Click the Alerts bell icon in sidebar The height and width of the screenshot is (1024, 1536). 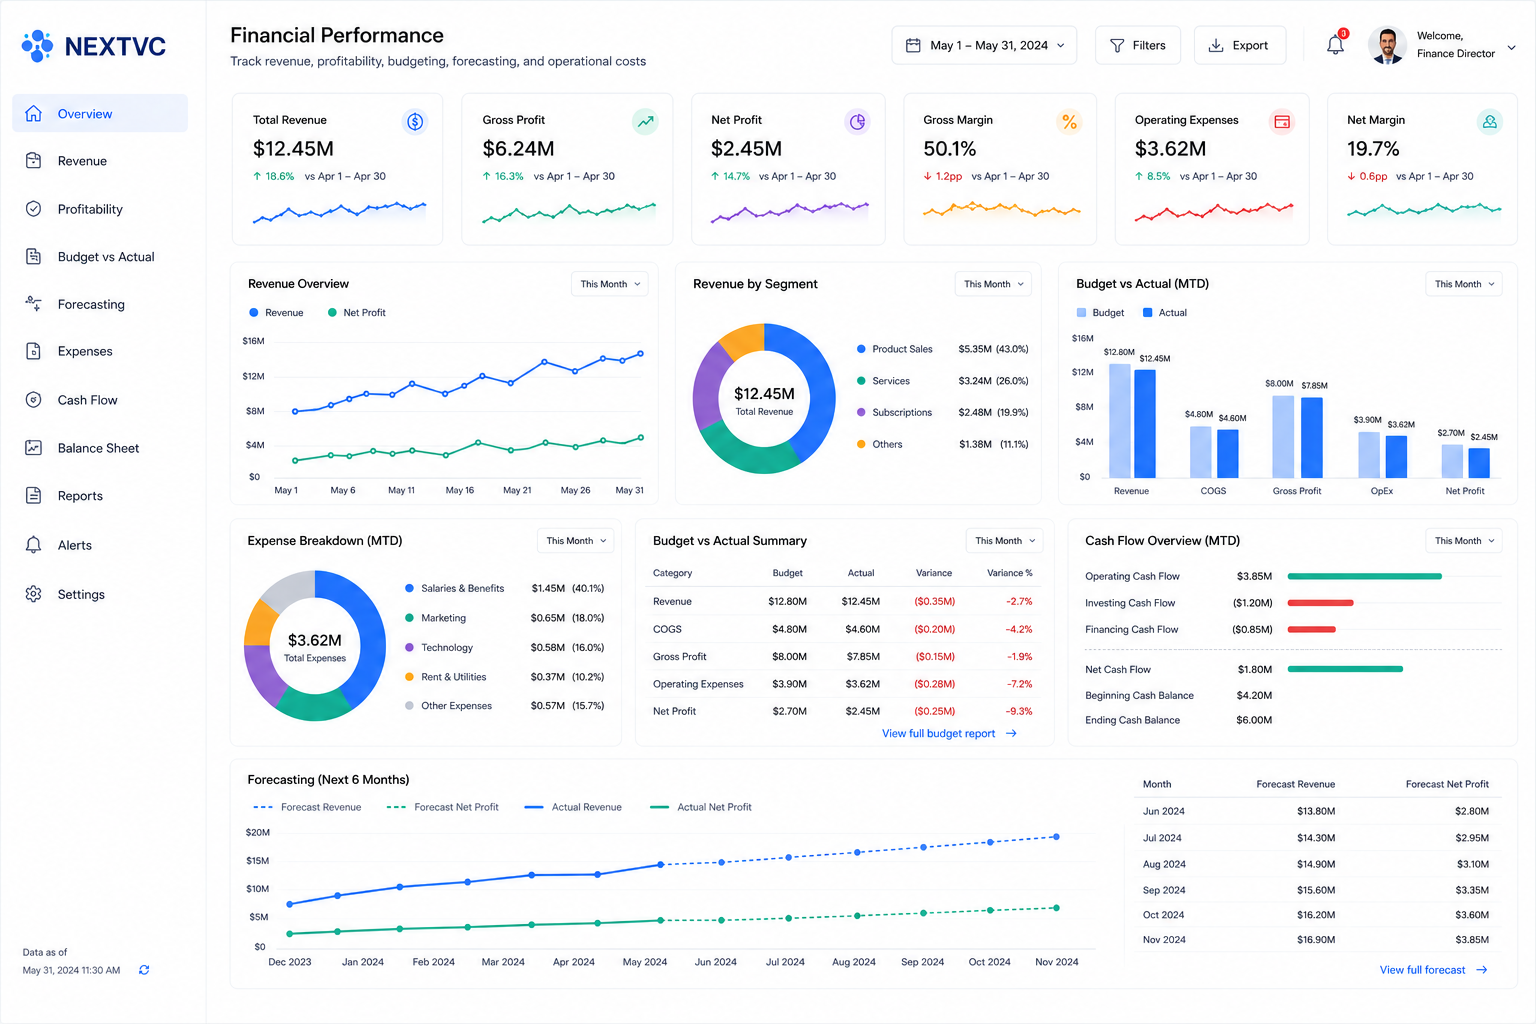(x=33, y=545)
